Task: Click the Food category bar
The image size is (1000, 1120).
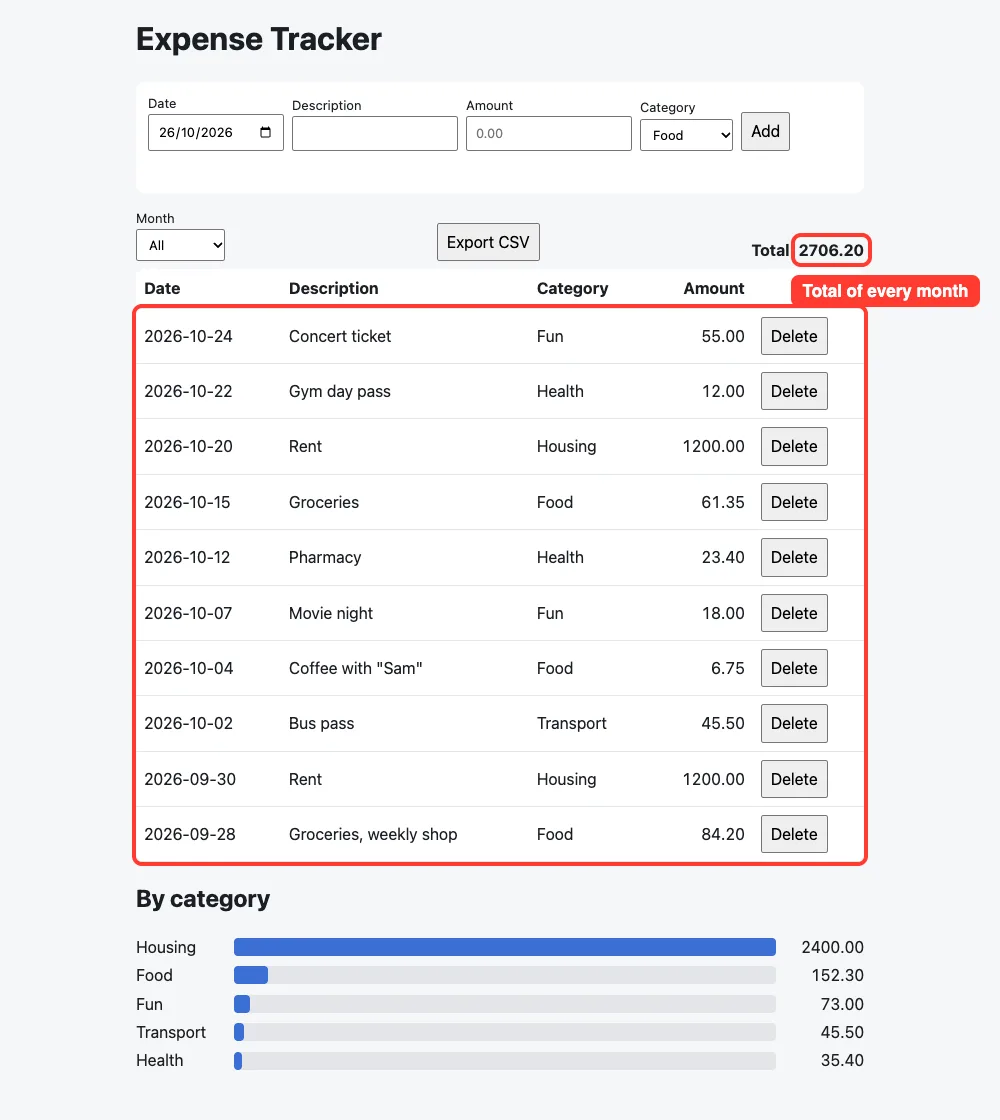Action: [505, 975]
